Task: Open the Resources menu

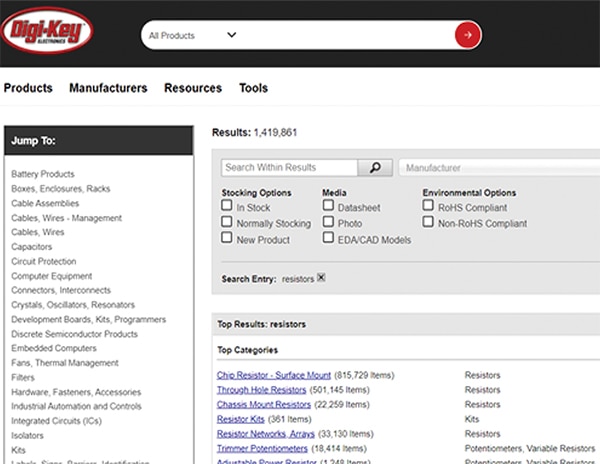Action: [193, 88]
